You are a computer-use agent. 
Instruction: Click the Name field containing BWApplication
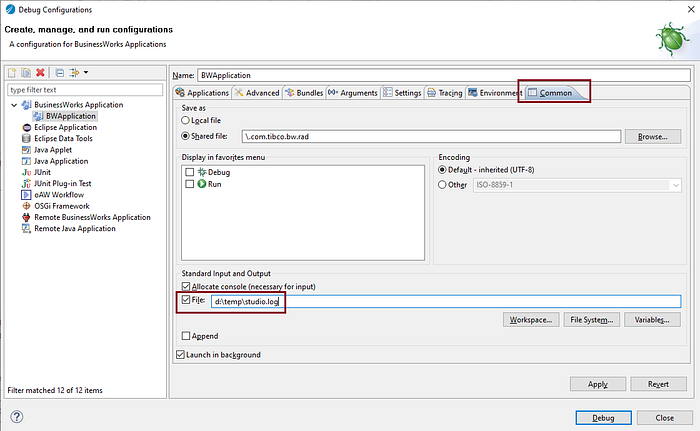click(x=444, y=75)
